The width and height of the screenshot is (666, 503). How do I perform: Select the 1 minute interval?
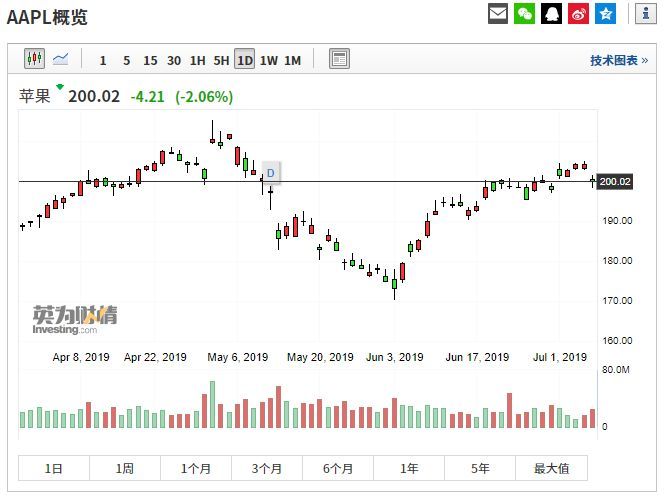coord(103,60)
